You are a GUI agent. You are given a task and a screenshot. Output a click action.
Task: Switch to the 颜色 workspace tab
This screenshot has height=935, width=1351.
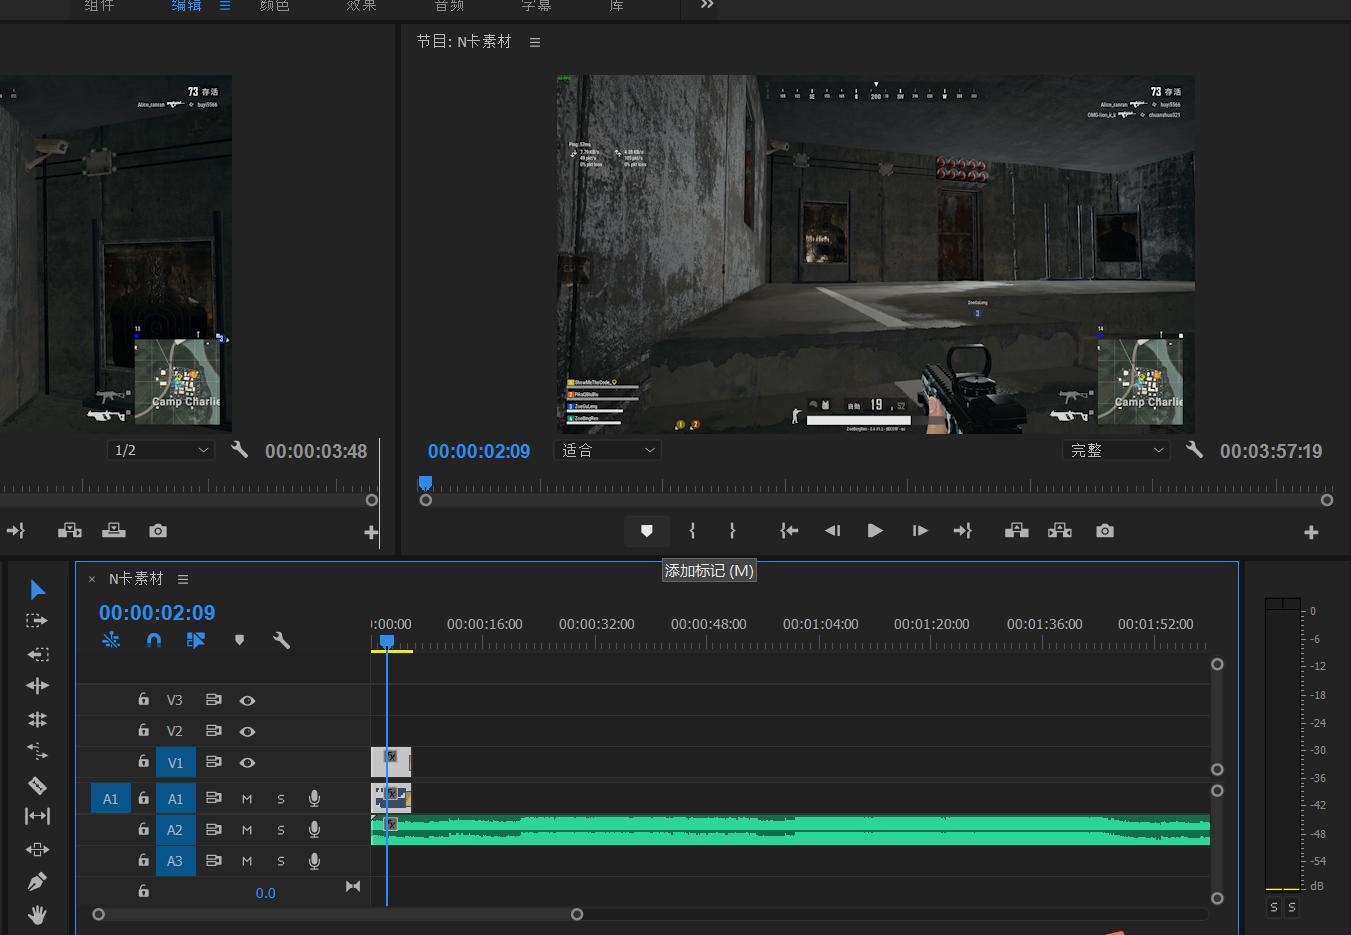(x=274, y=6)
